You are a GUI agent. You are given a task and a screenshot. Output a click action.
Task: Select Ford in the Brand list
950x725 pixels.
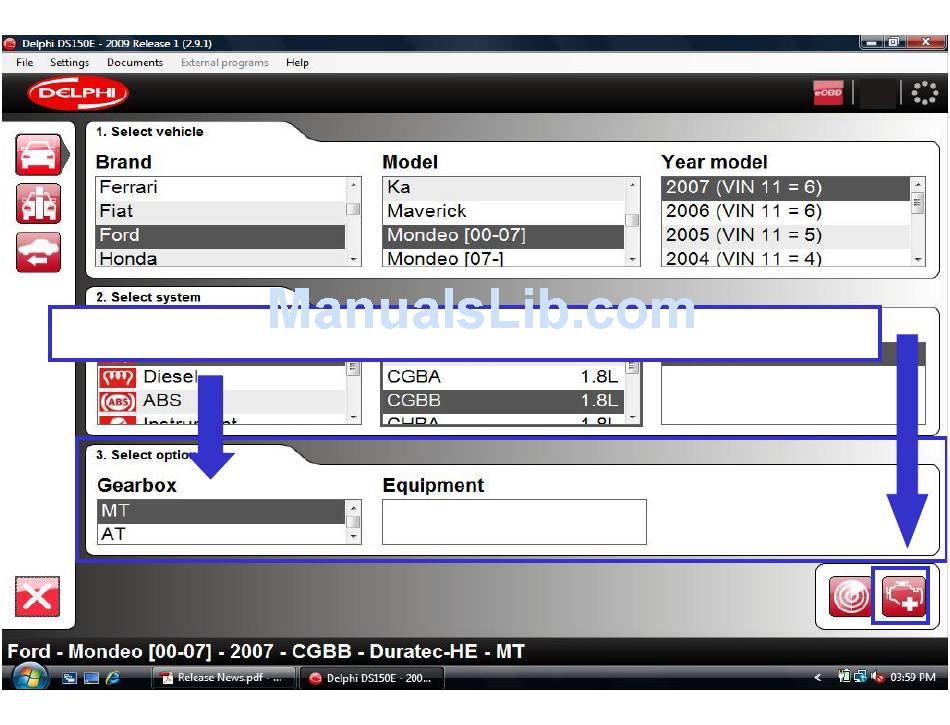click(x=221, y=236)
